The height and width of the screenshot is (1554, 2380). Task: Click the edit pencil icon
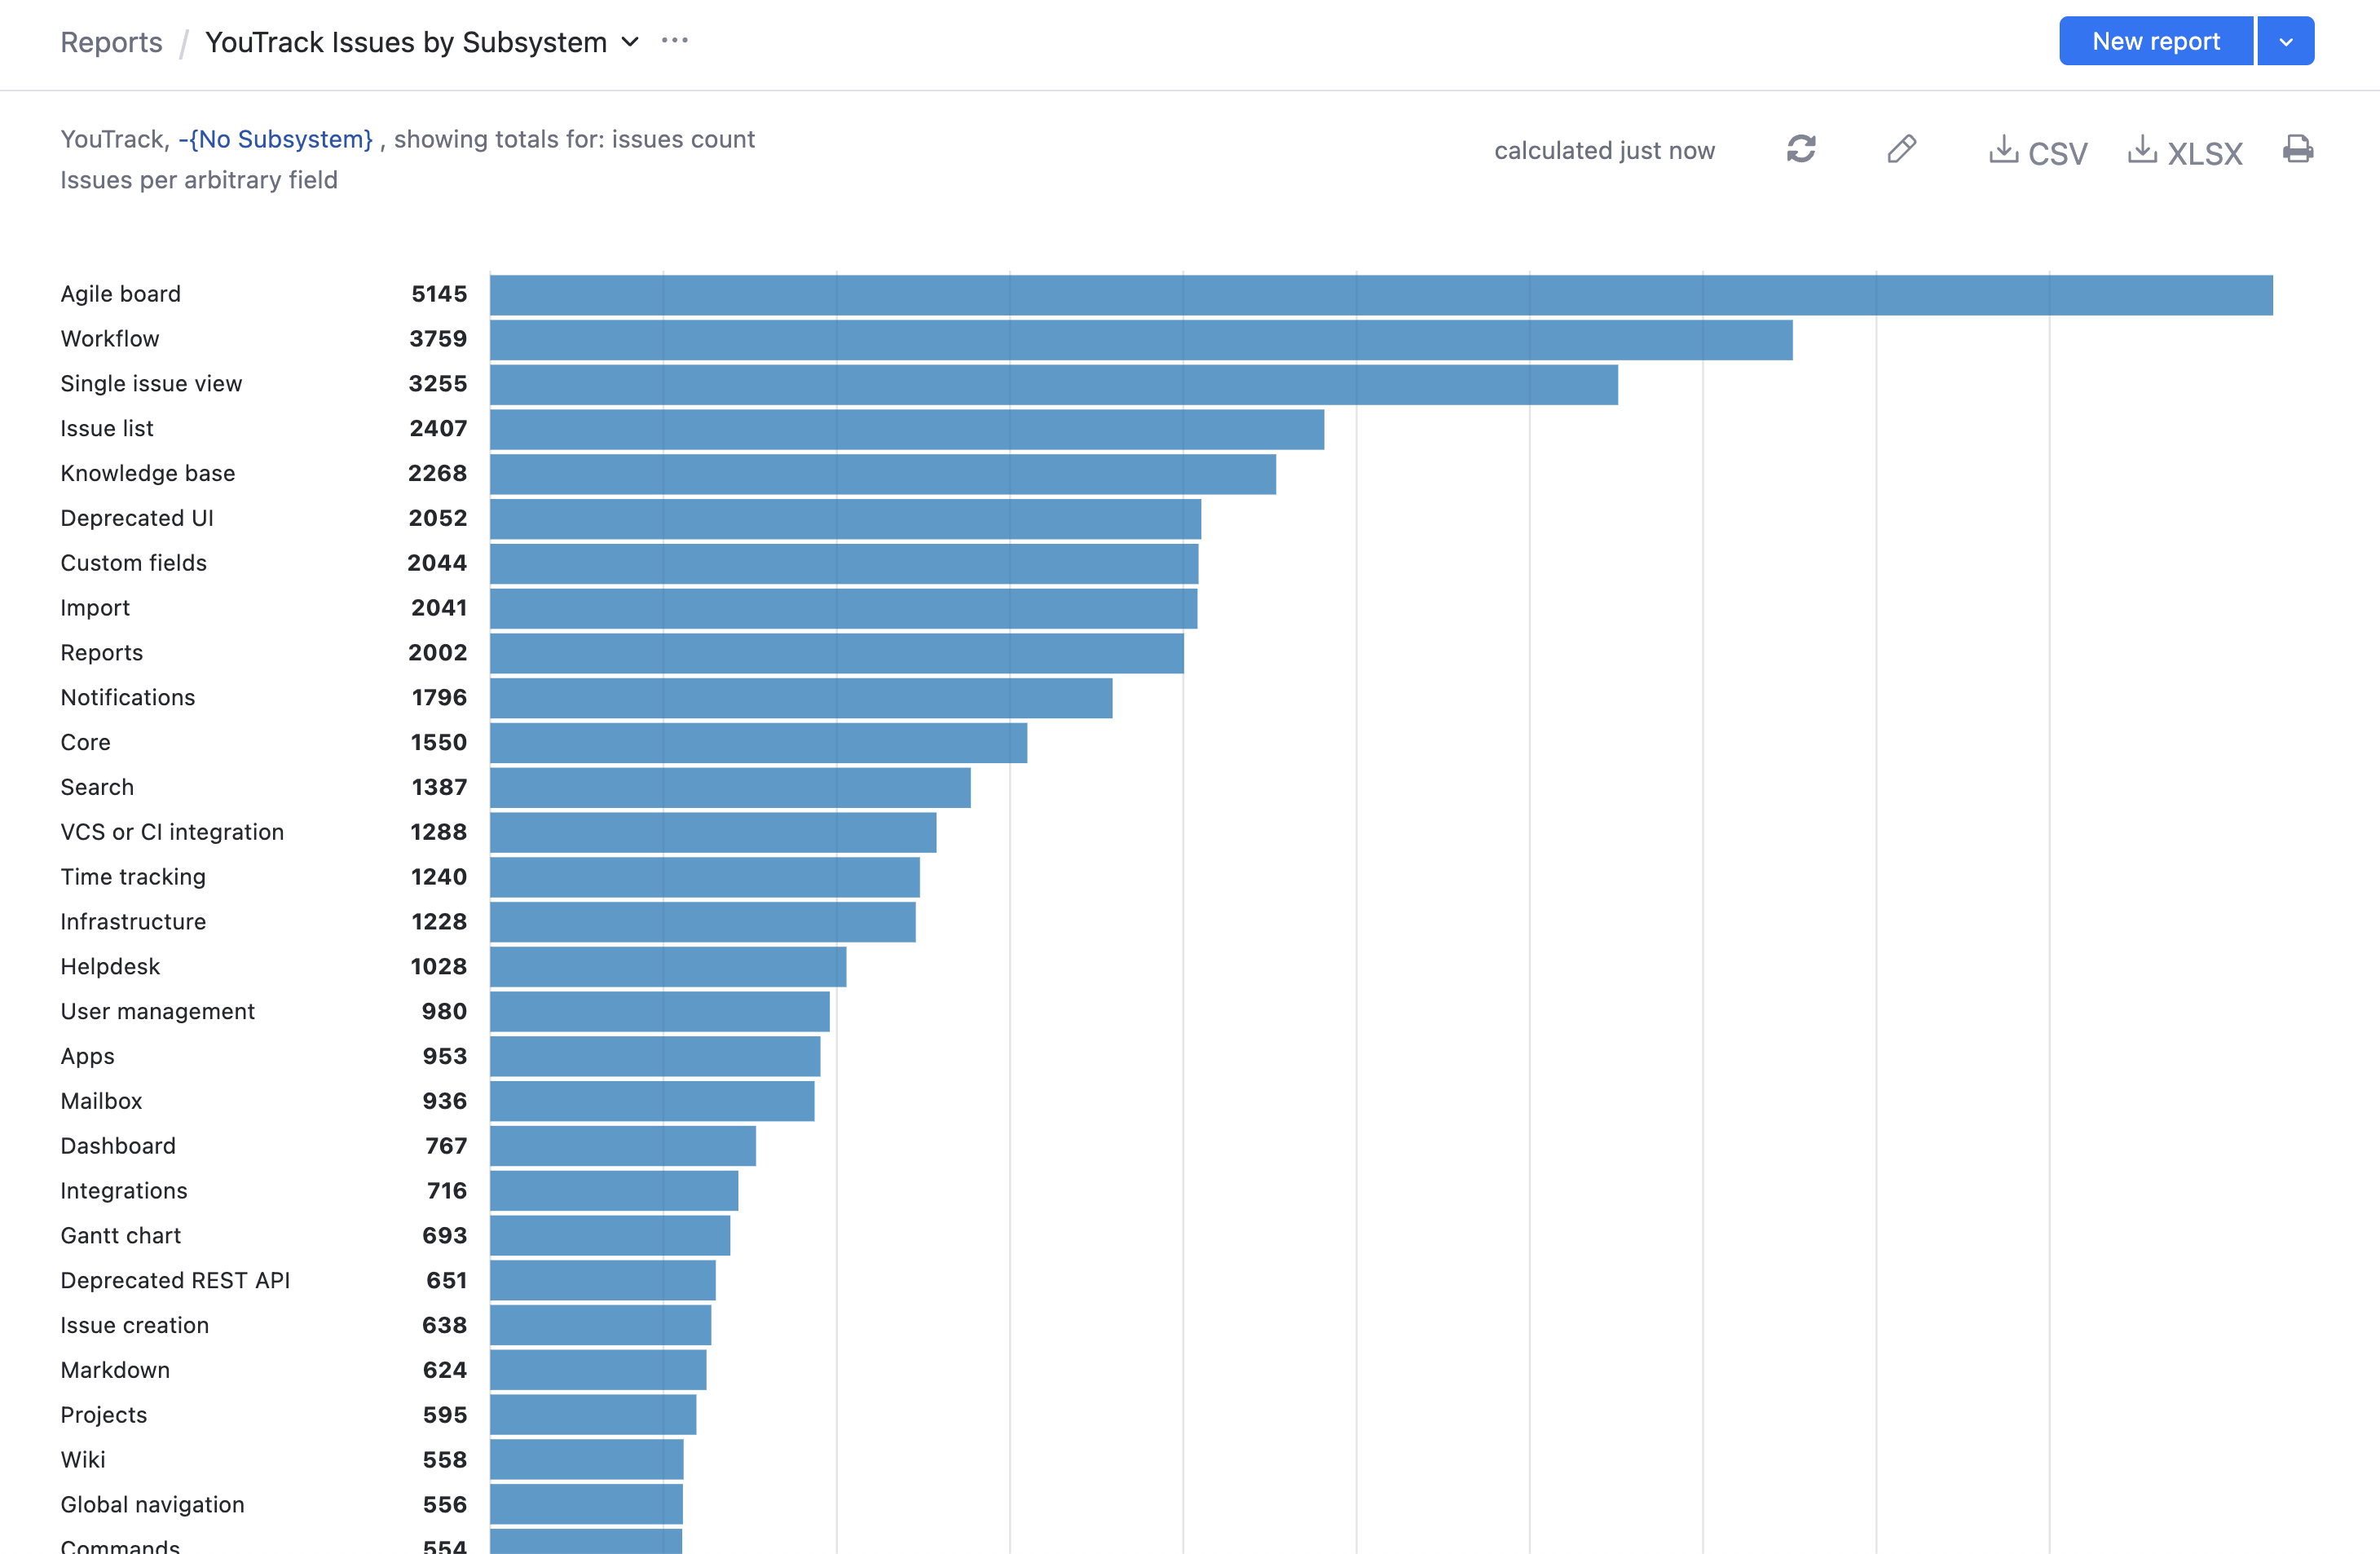(x=1903, y=148)
